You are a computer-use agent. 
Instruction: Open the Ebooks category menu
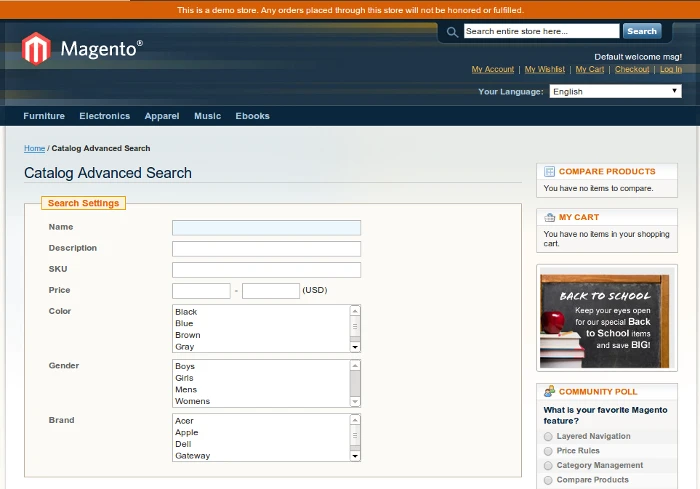click(252, 116)
